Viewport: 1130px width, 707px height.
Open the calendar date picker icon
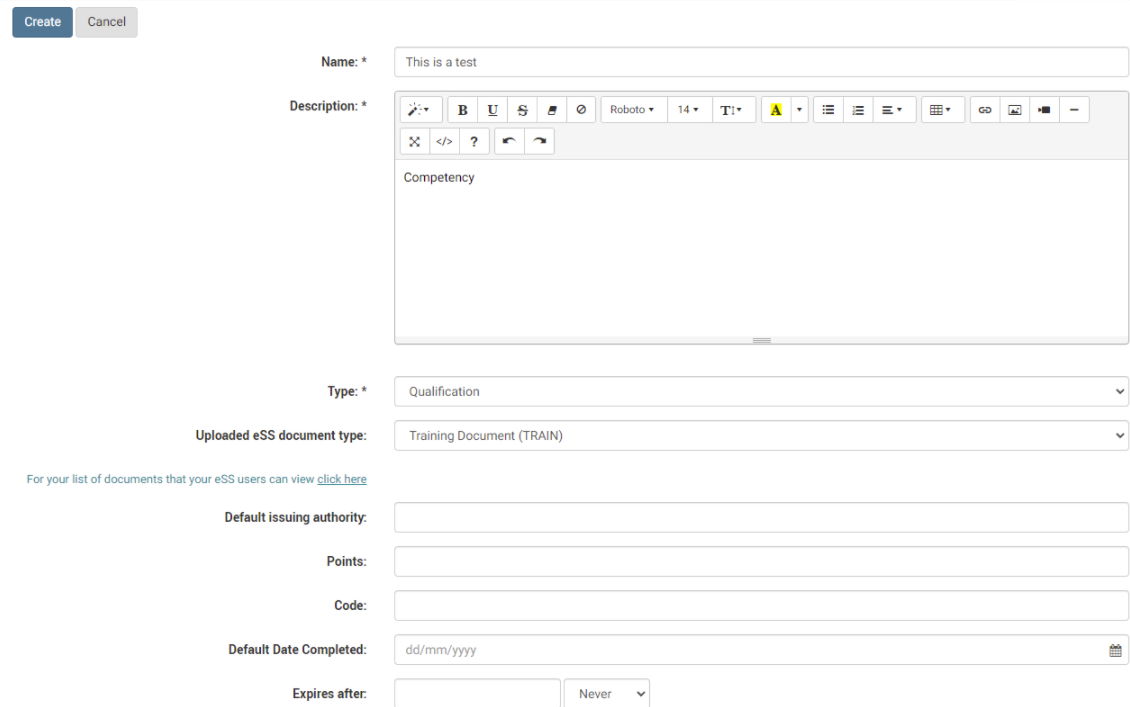click(x=1115, y=650)
